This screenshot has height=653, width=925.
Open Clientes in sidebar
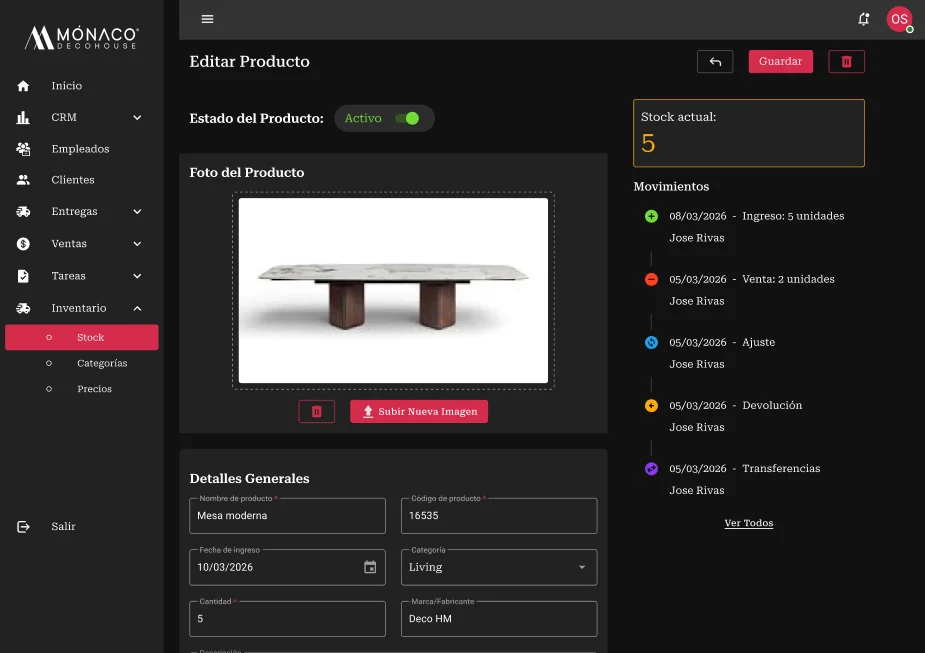73,180
